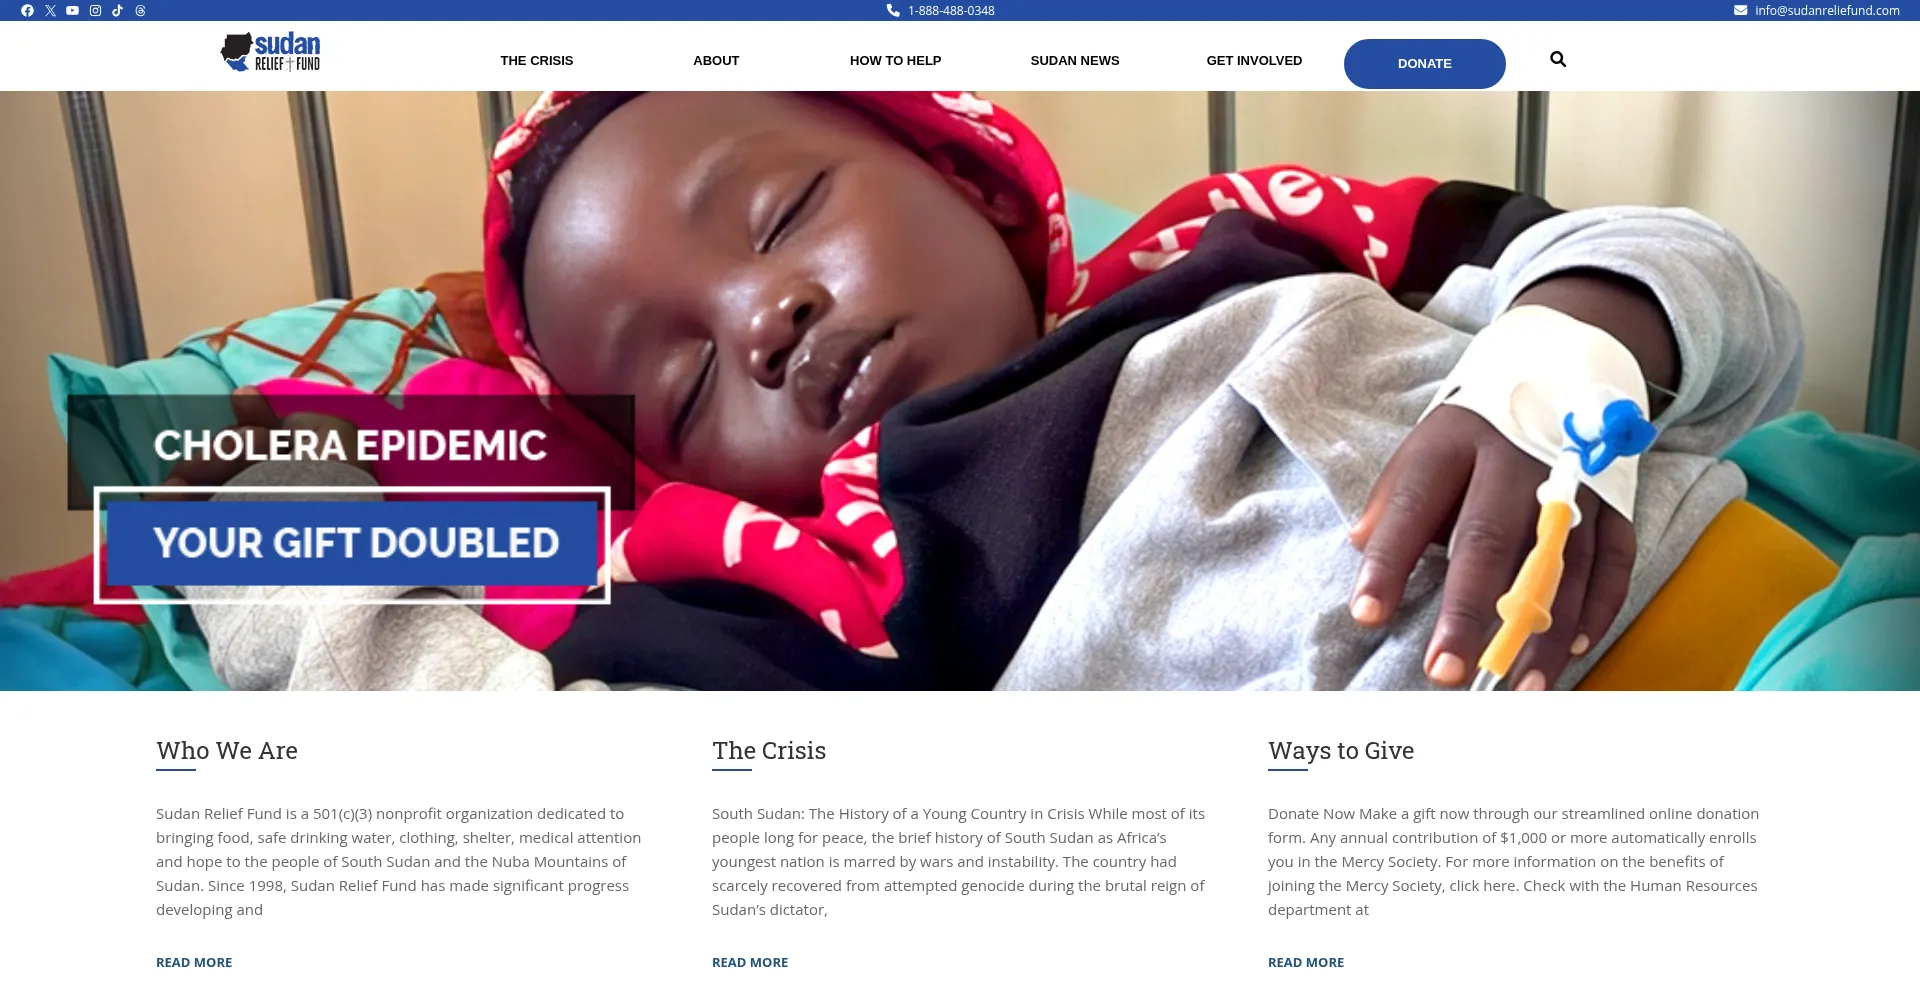
Task: Read more under Who We Are
Action: coord(194,963)
